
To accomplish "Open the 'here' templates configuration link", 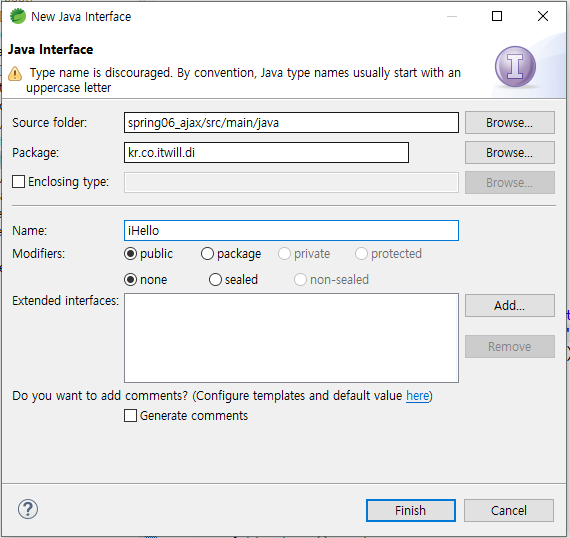I will (417, 396).
